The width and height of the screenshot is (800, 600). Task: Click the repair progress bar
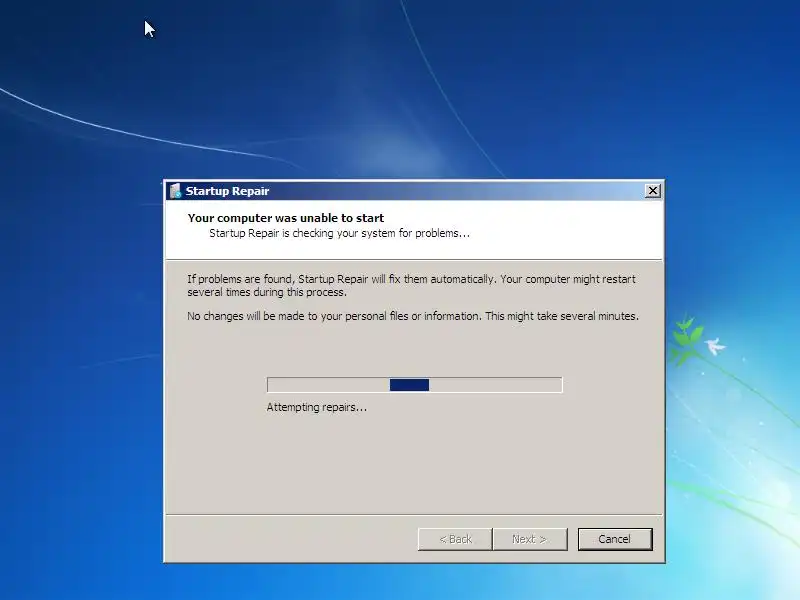pos(414,385)
